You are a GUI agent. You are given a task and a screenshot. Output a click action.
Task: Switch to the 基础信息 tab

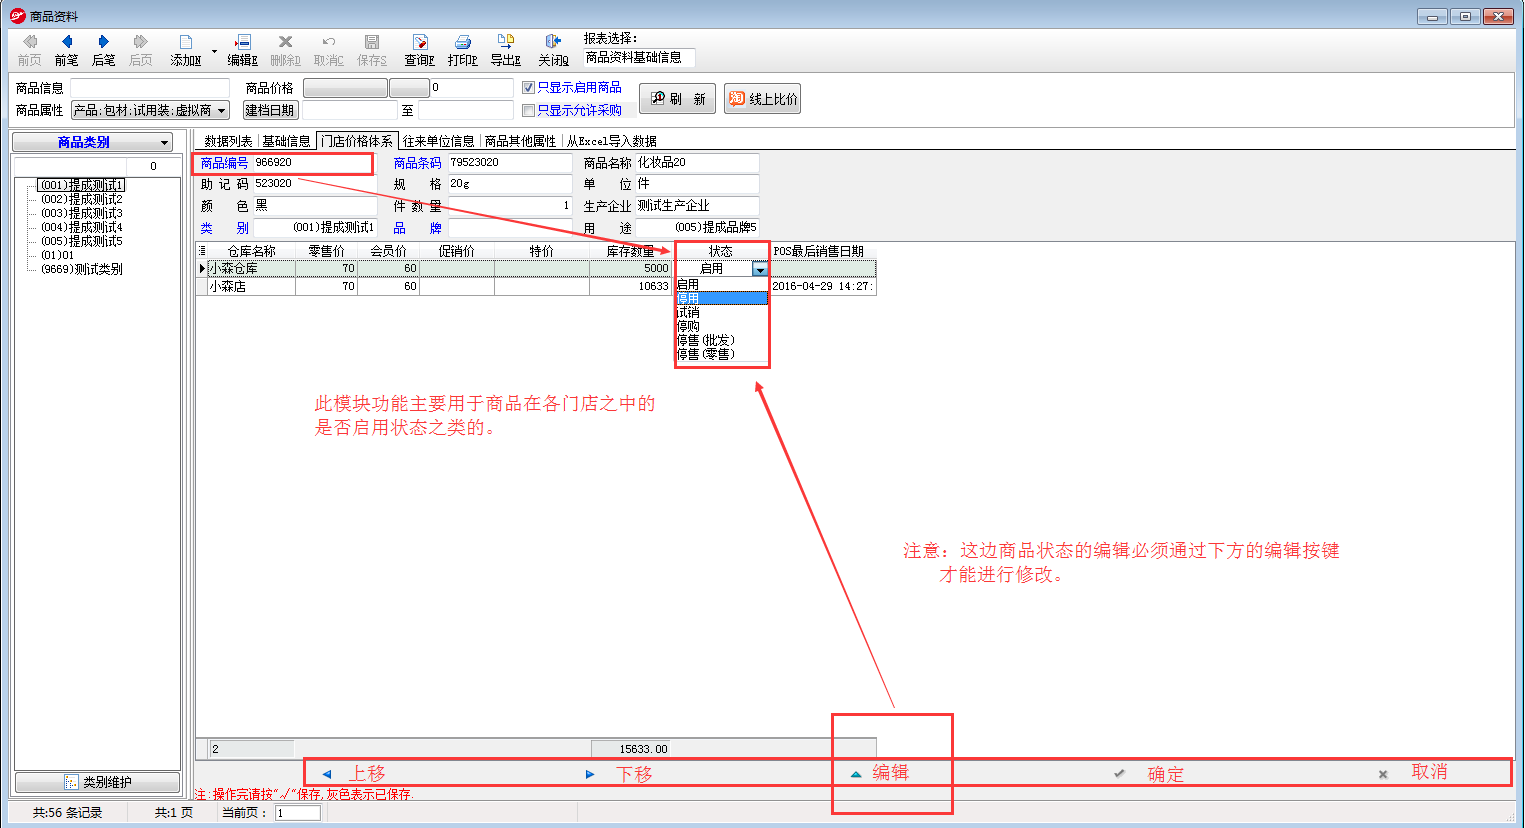point(286,141)
